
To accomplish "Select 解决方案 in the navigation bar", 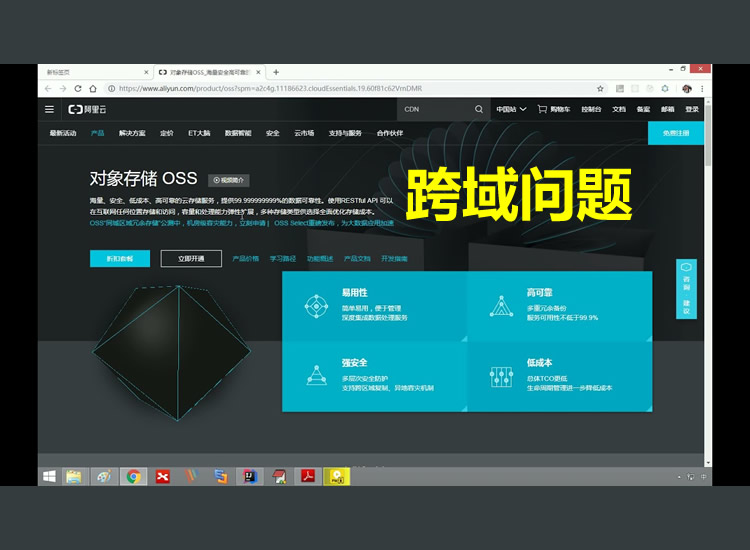I will point(132,132).
